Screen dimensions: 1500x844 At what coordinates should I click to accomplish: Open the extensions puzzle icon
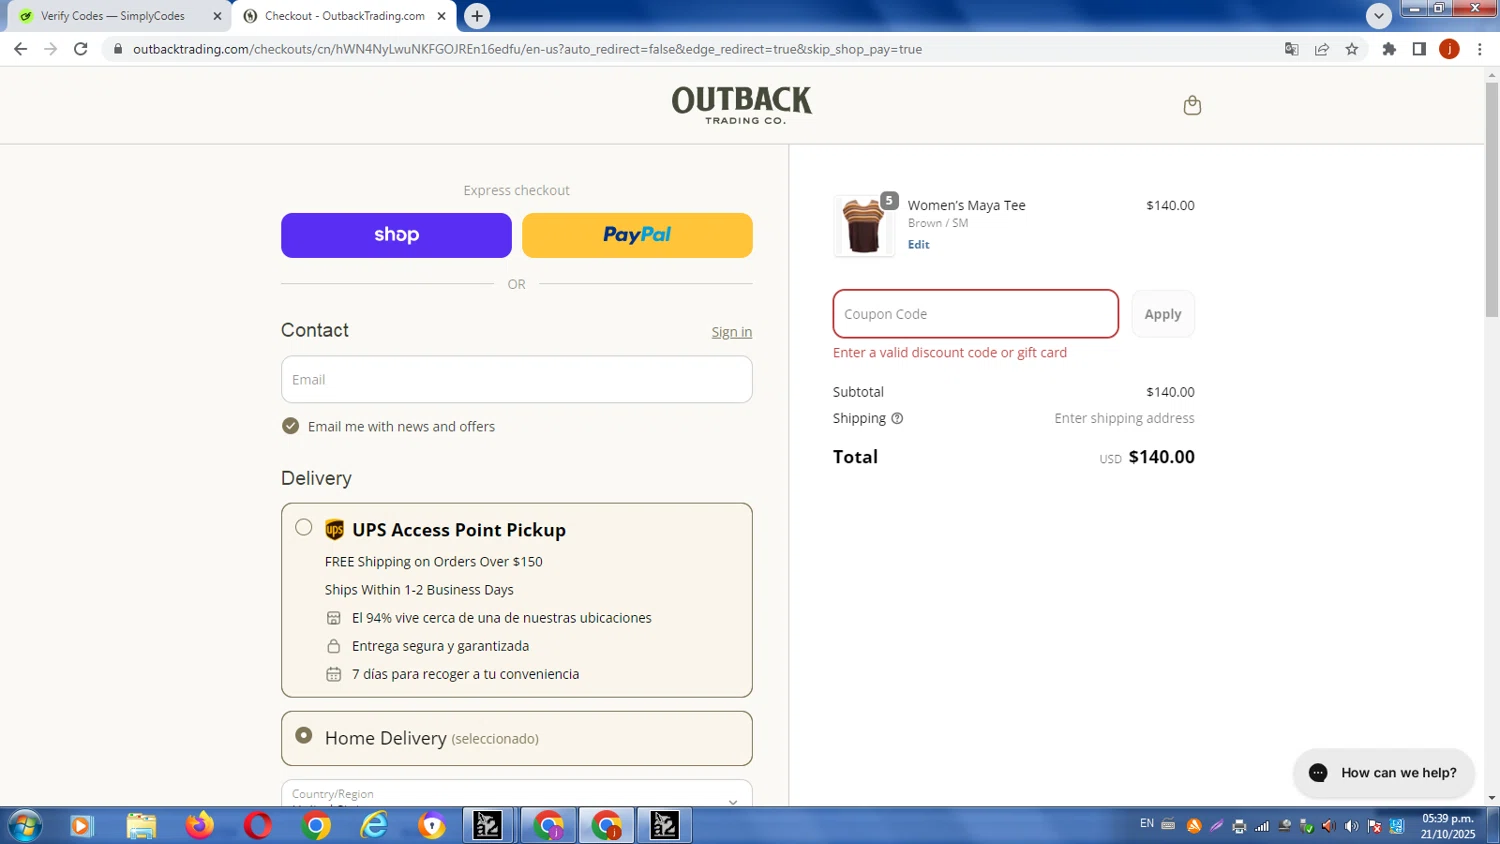[1389, 49]
